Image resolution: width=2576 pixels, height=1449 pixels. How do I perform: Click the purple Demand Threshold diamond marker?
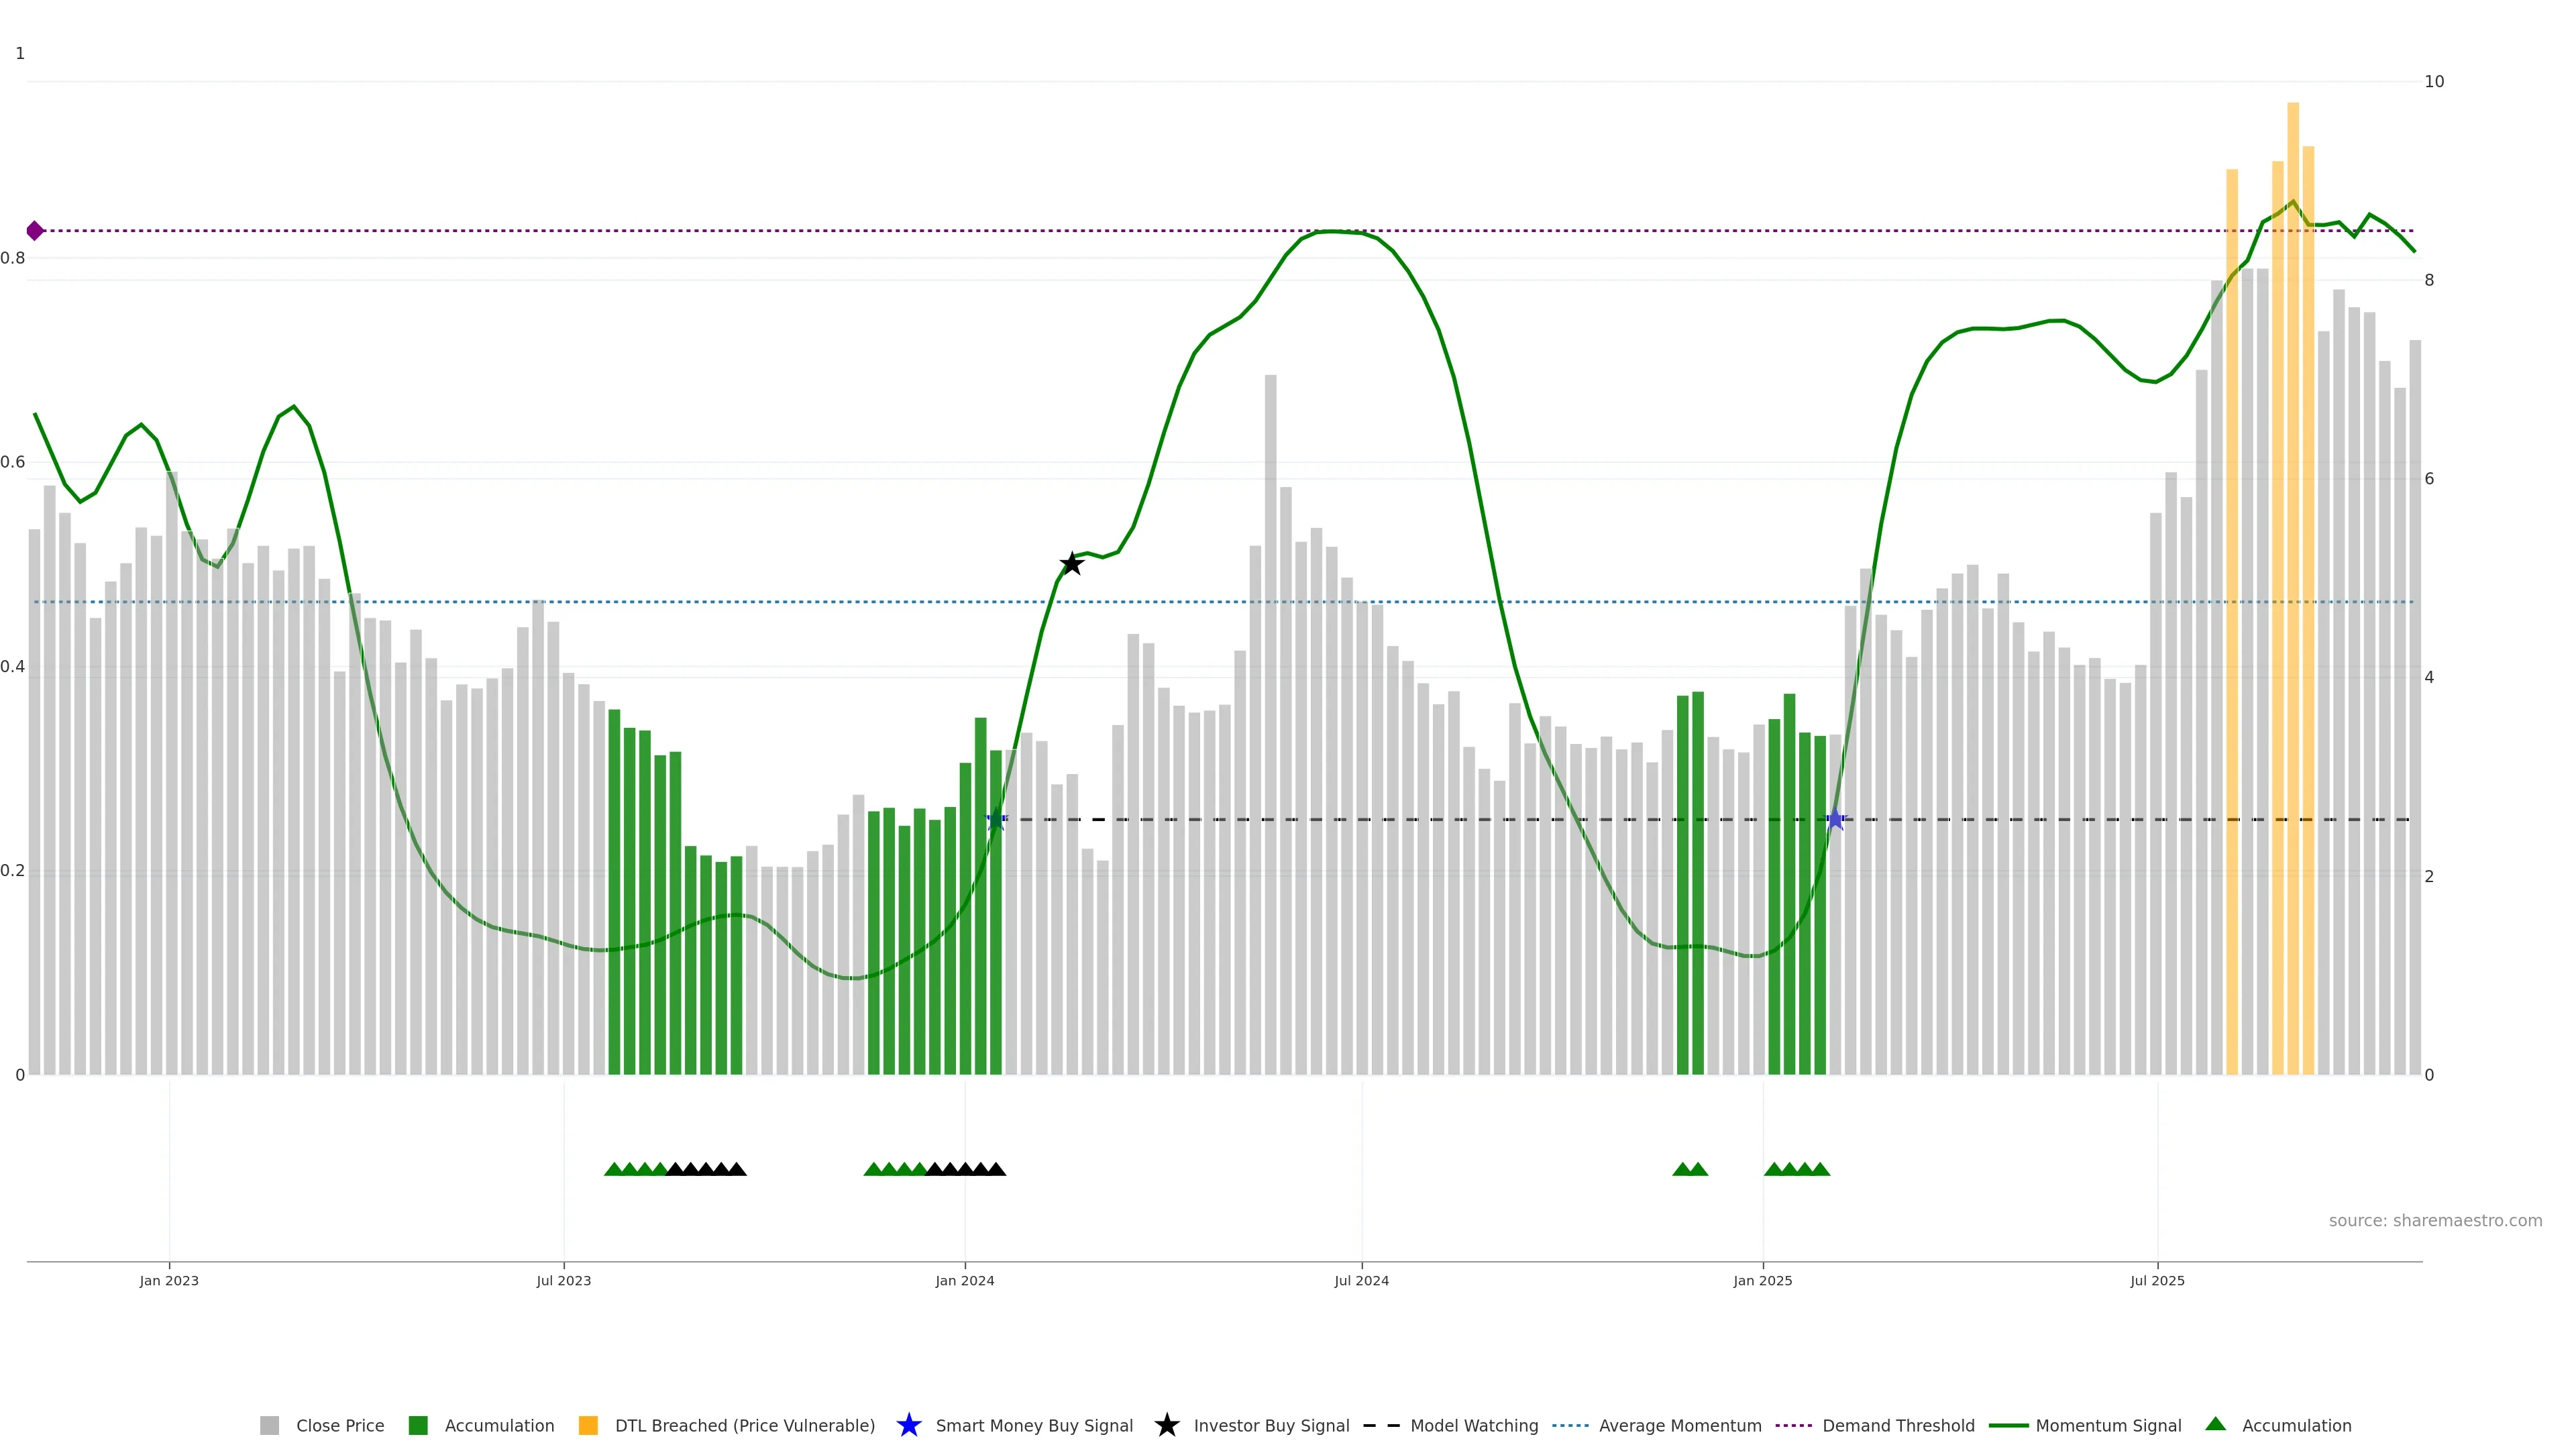(x=35, y=231)
